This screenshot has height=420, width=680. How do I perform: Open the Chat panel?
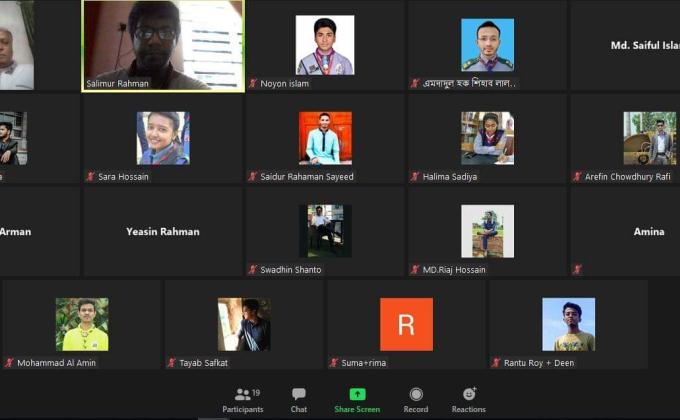pyautogui.click(x=299, y=400)
